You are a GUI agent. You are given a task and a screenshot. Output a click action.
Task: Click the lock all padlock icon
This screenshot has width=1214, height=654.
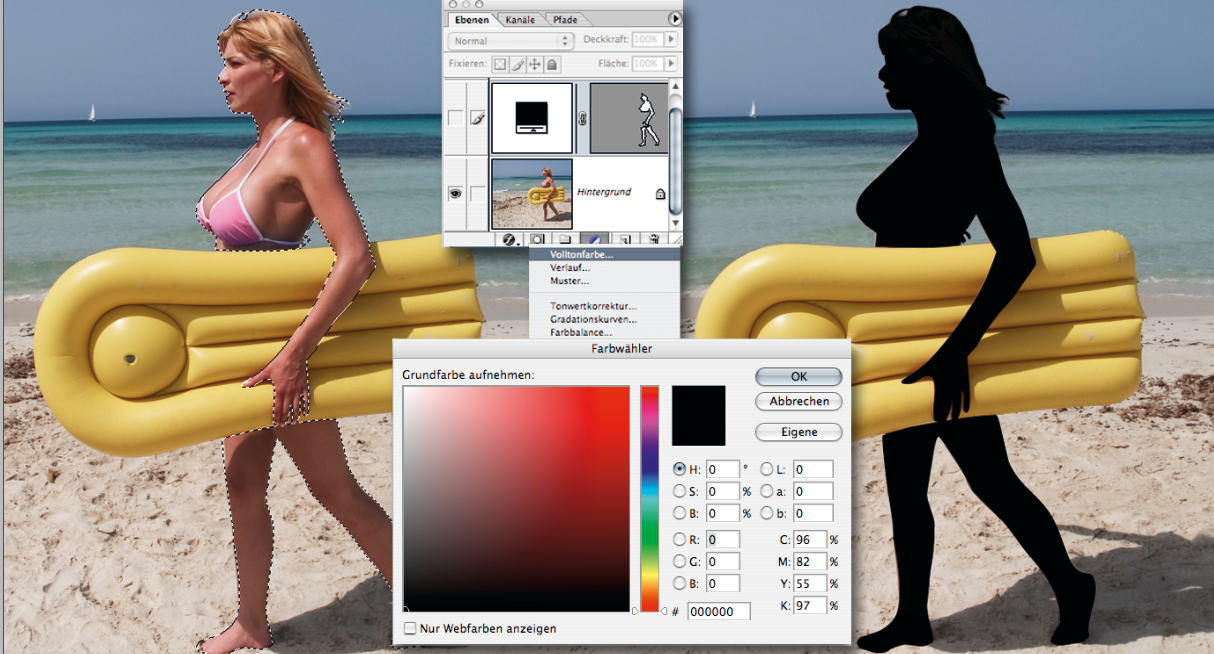552,64
